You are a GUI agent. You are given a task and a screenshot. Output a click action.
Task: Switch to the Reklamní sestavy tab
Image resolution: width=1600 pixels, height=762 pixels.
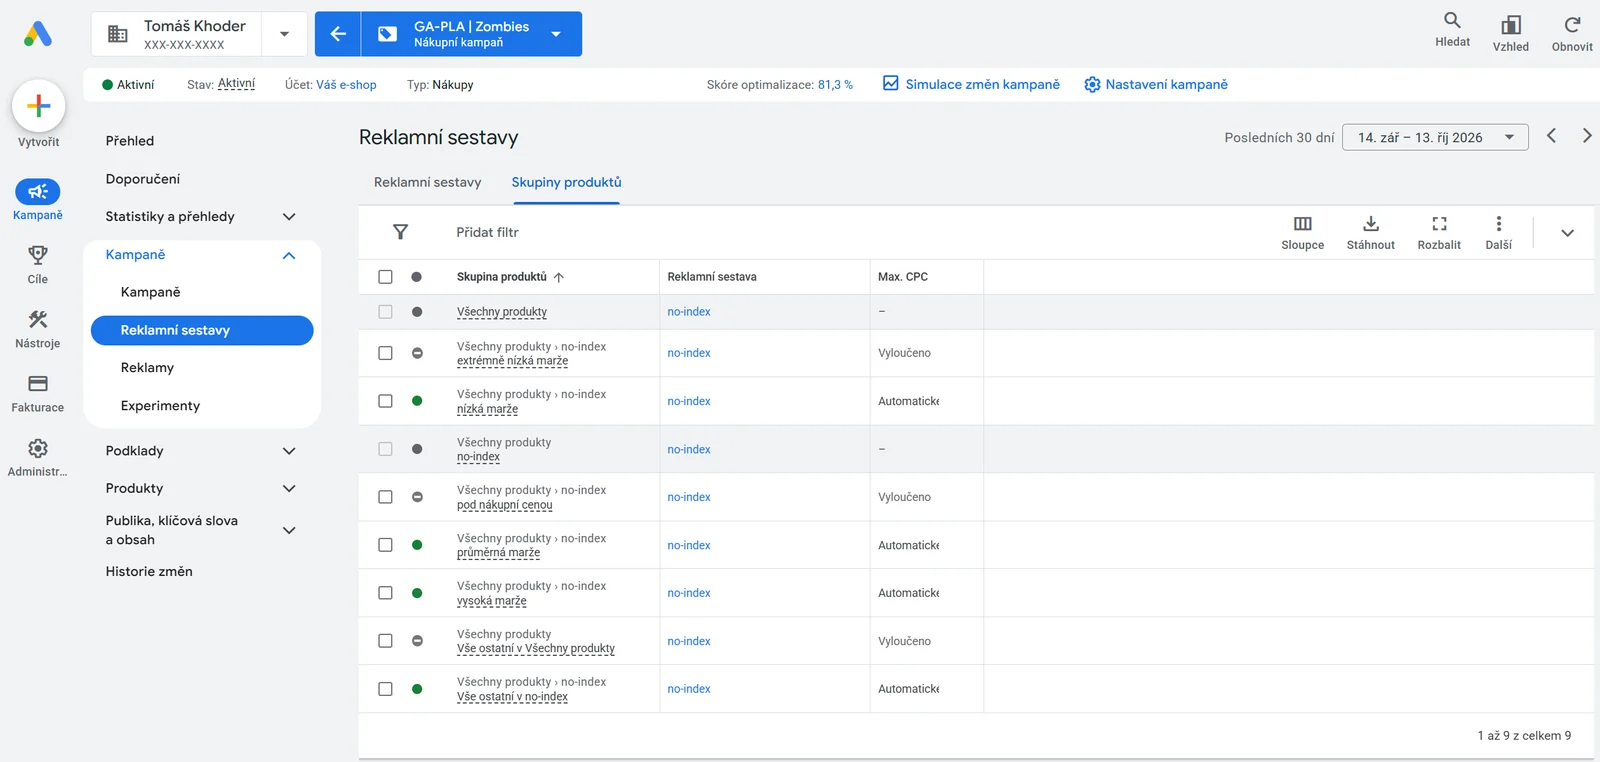pyautogui.click(x=427, y=182)
